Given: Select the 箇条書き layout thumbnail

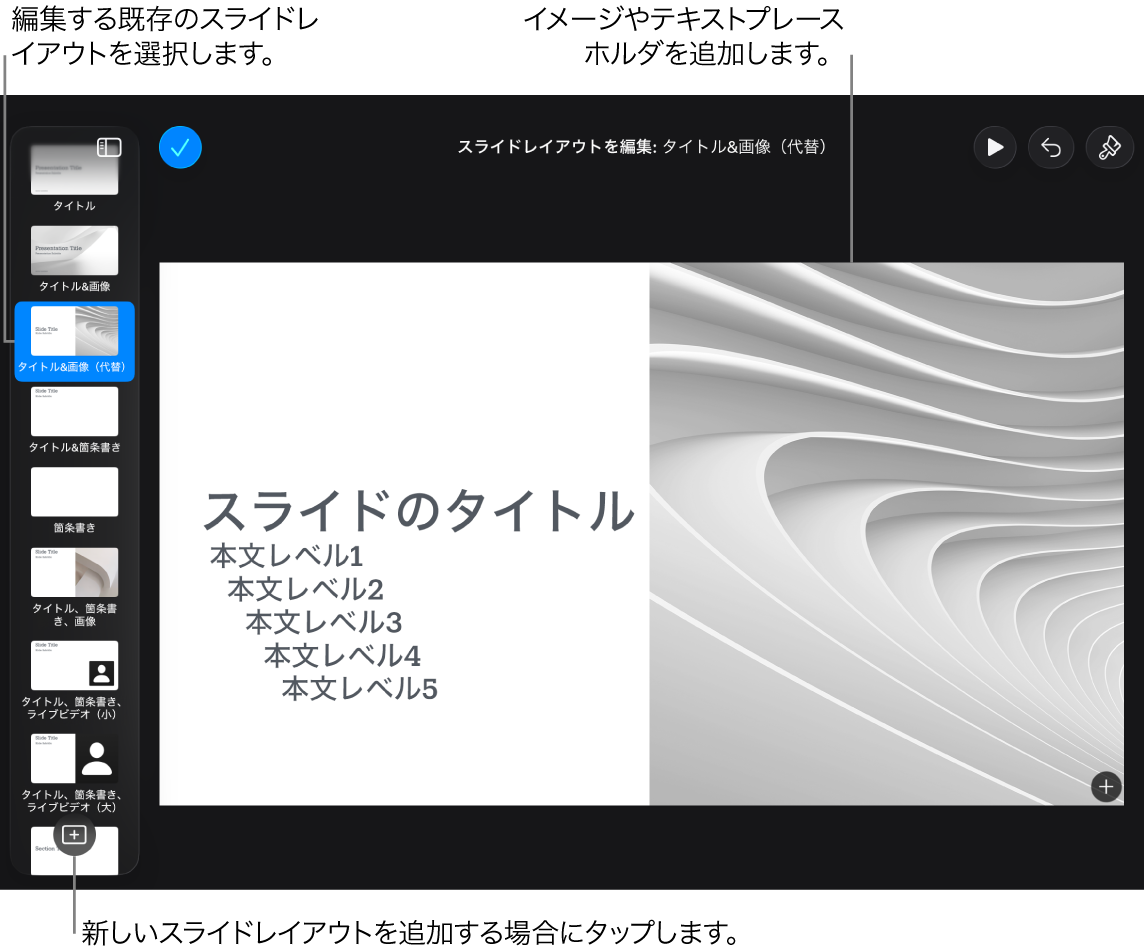Looking at the screenshot, I should point(74,492).
